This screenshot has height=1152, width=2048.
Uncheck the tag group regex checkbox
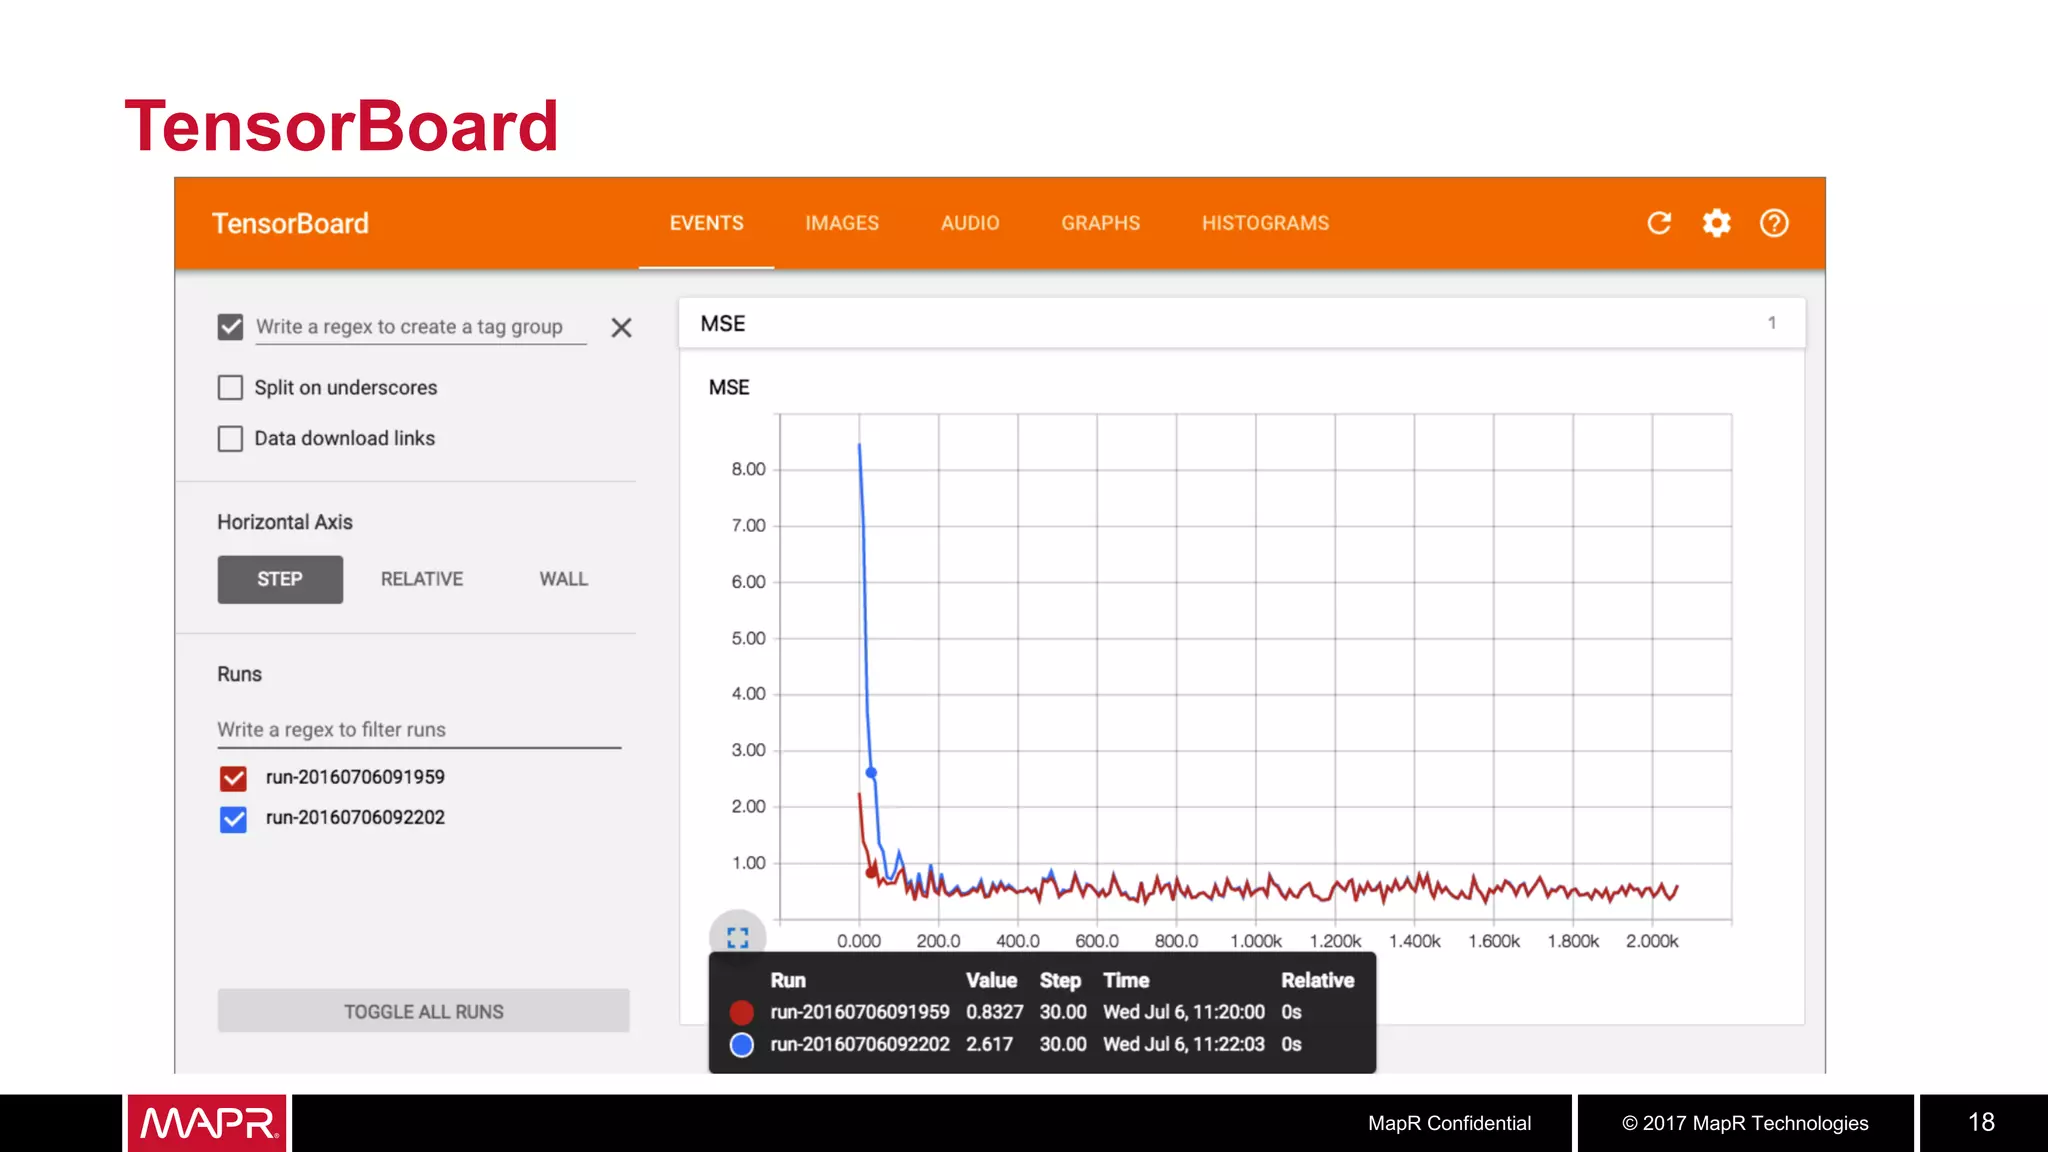(x=230, y=327)
